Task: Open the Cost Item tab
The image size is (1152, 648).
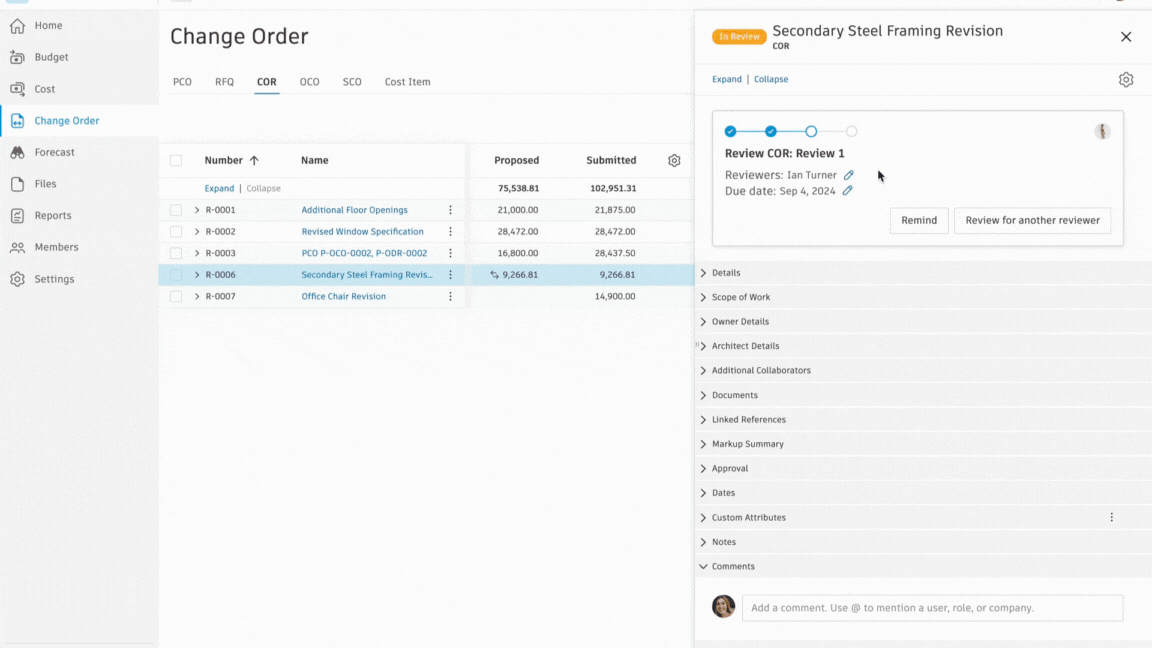Action: 407,82
